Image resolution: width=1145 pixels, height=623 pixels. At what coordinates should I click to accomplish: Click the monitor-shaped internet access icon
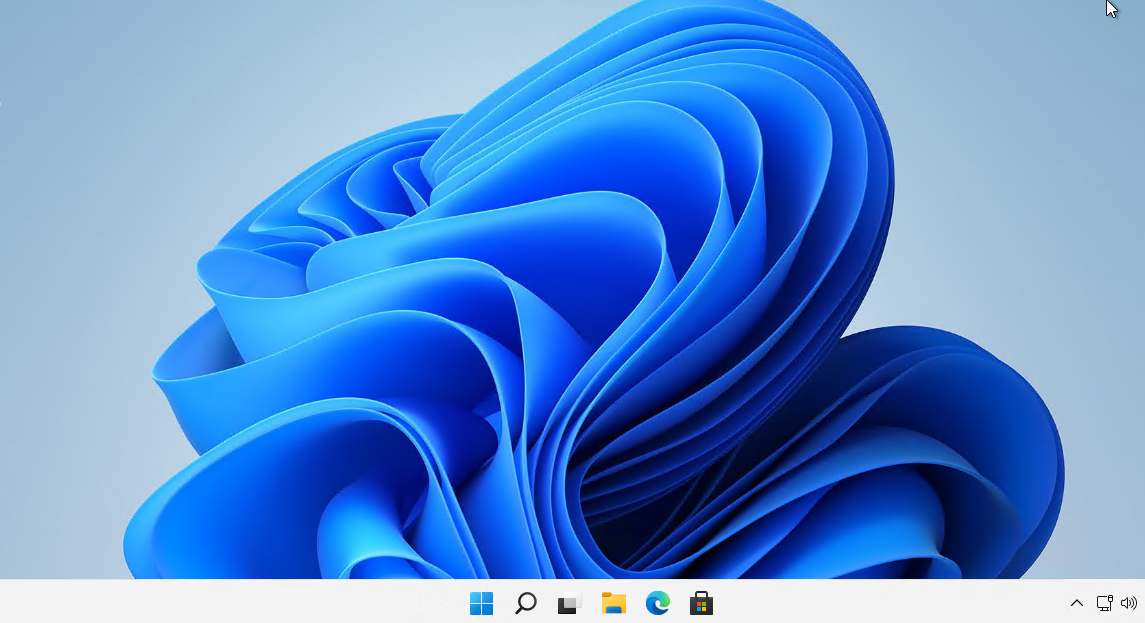click(1104, 603)
